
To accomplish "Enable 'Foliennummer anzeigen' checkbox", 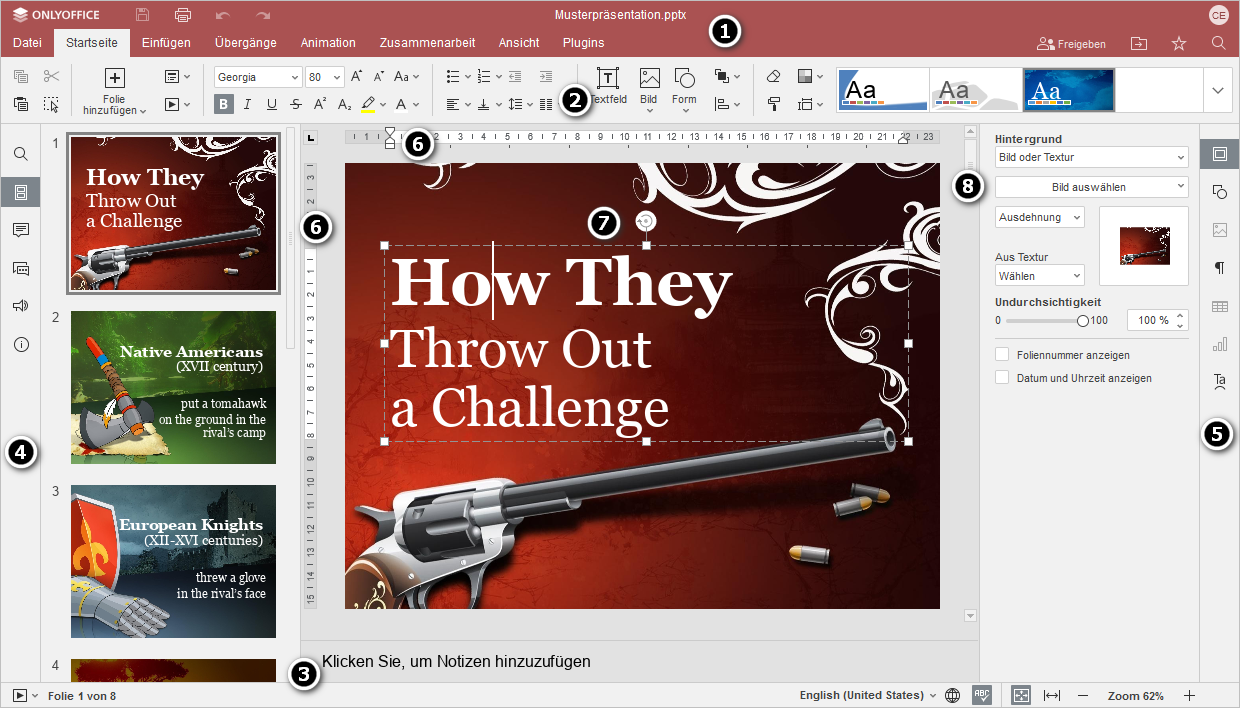I will [1002, 355].
